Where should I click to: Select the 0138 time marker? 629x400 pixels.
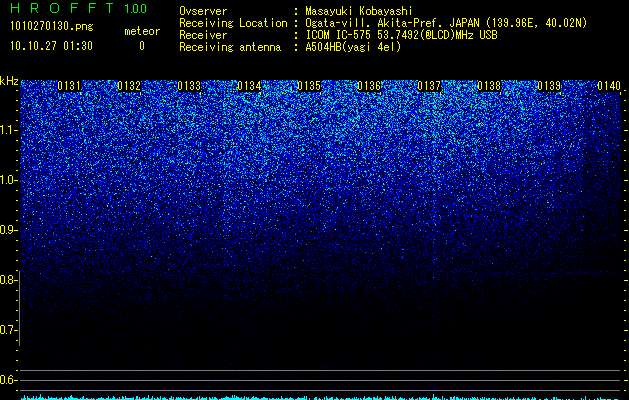pyautogui.click(x=489, y=86)
